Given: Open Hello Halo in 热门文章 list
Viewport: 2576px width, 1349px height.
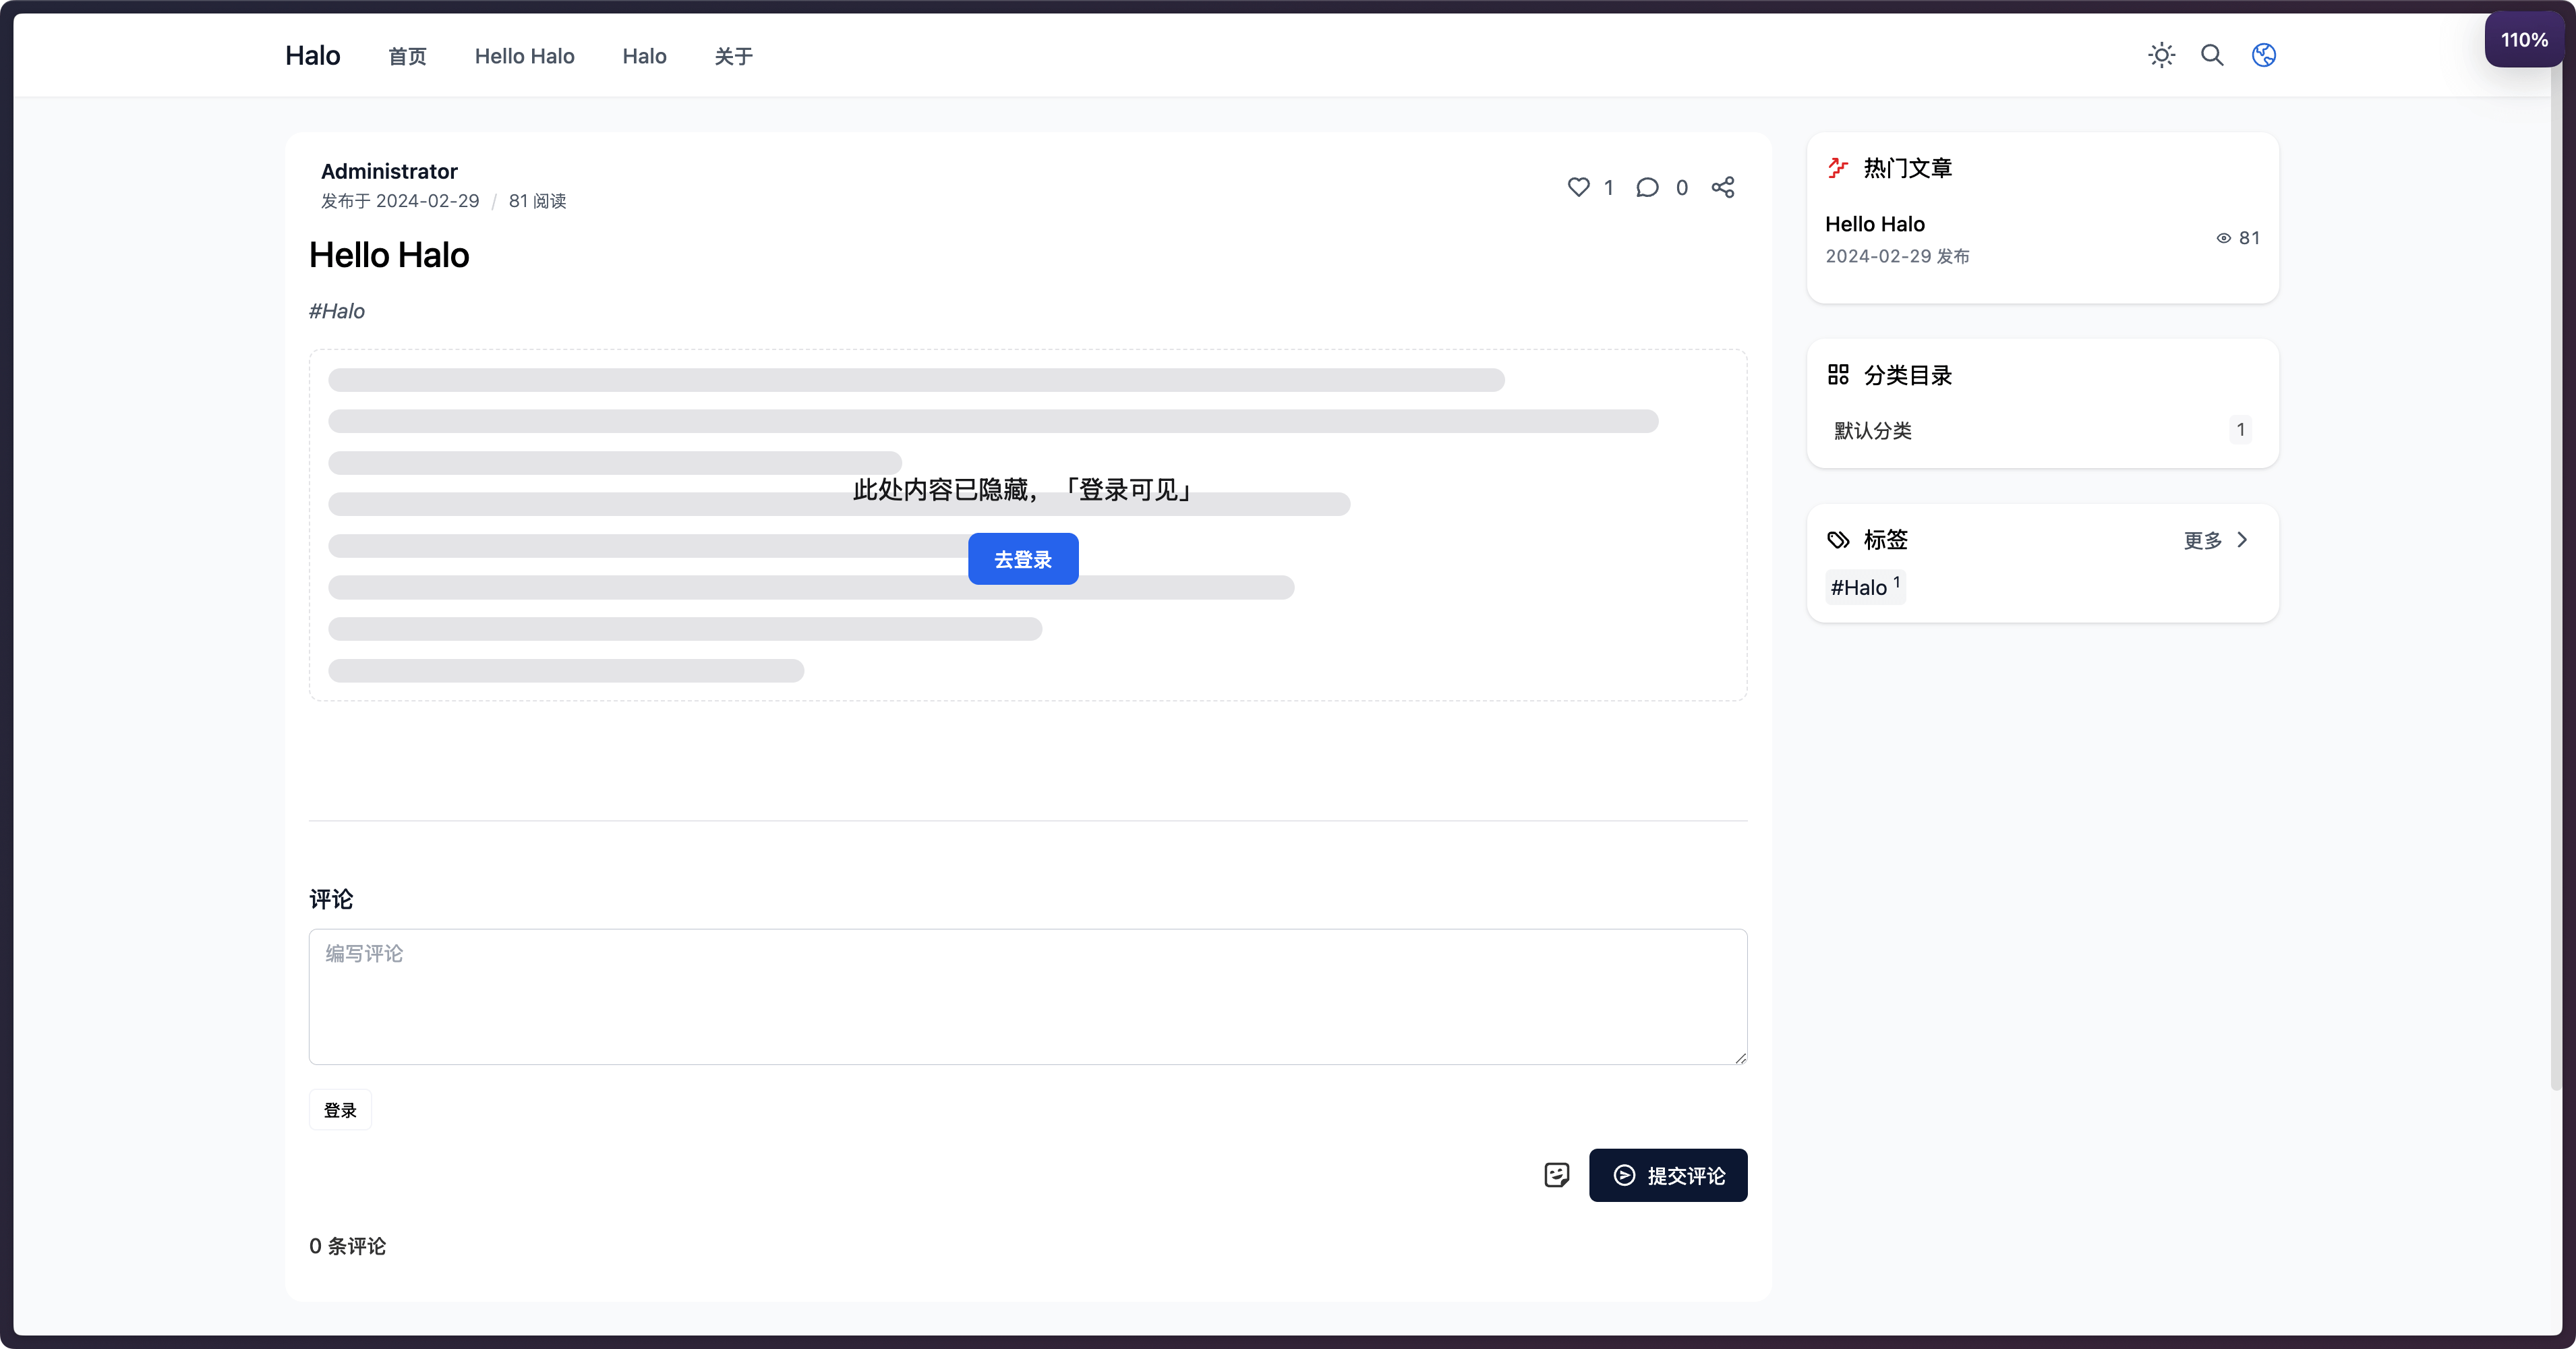Looking at the screenshot, I should point(1875,224).
